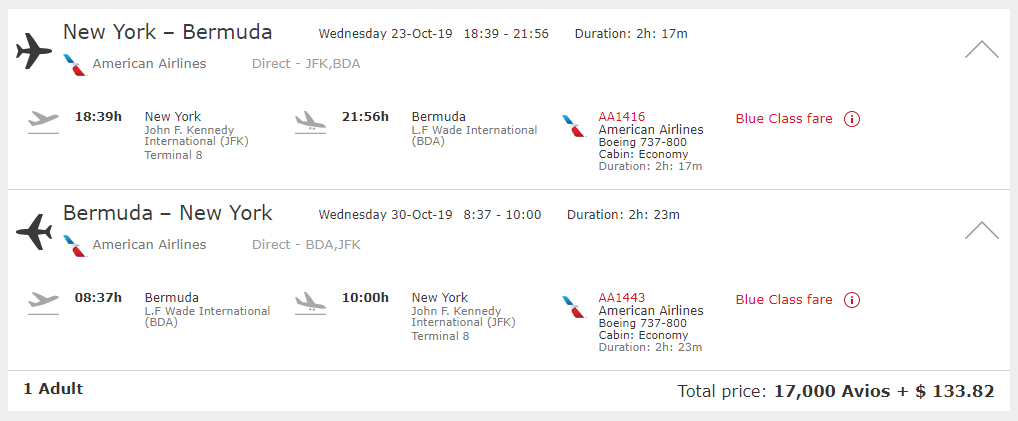Click the American Airlines logo under New York – Bermuda
1018x421 pixels.
75,65
